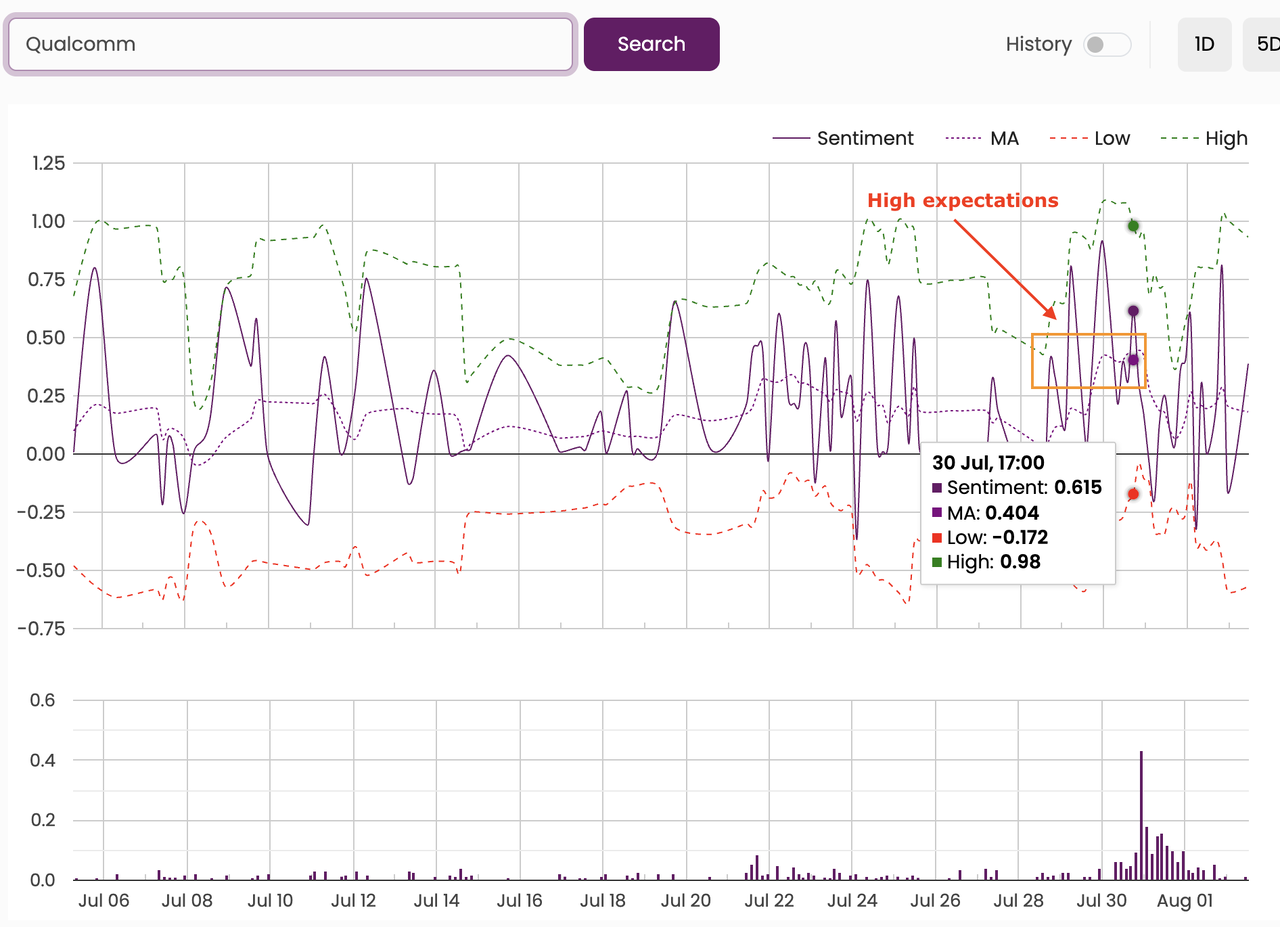The height and width of the screenshot is (927, 1280).
Task: Click the red Low data point marker
Action: point(1133,494)
